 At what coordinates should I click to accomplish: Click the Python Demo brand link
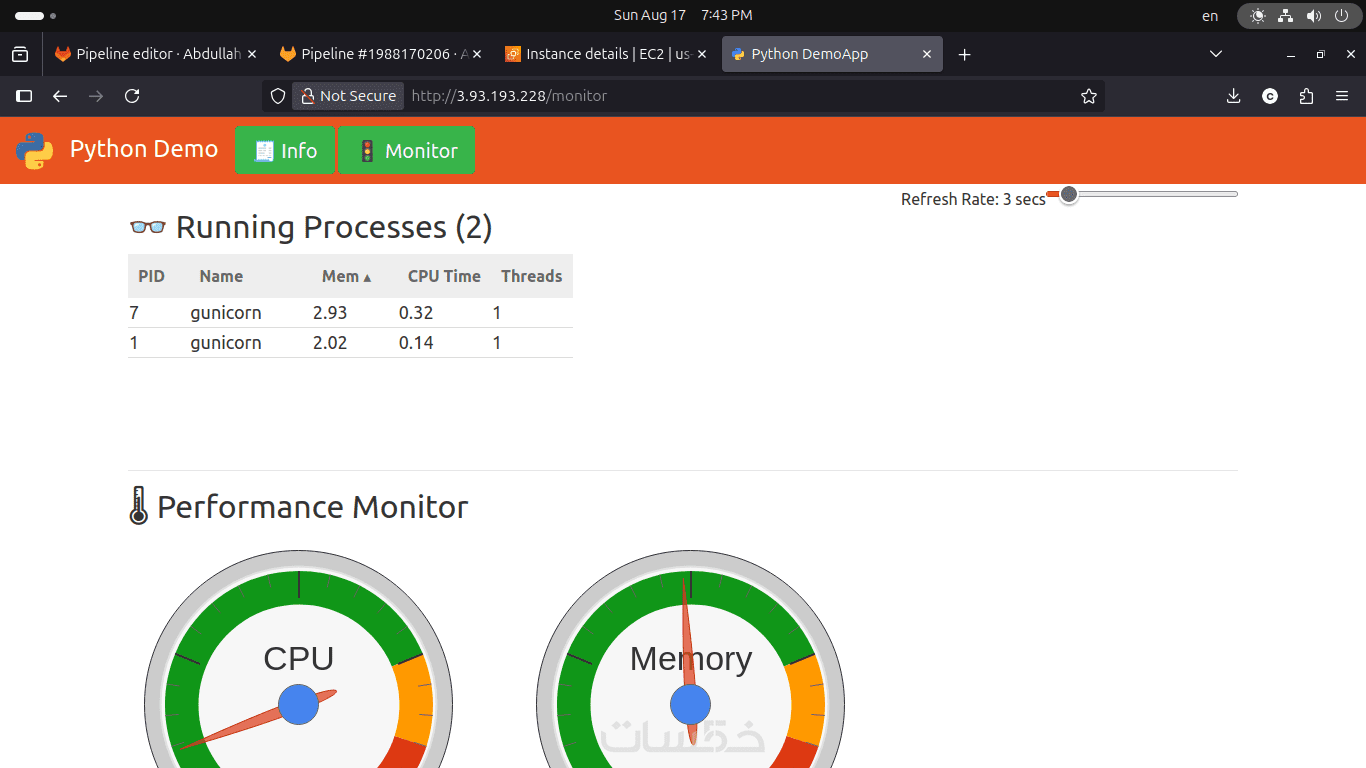click(144, 149)
